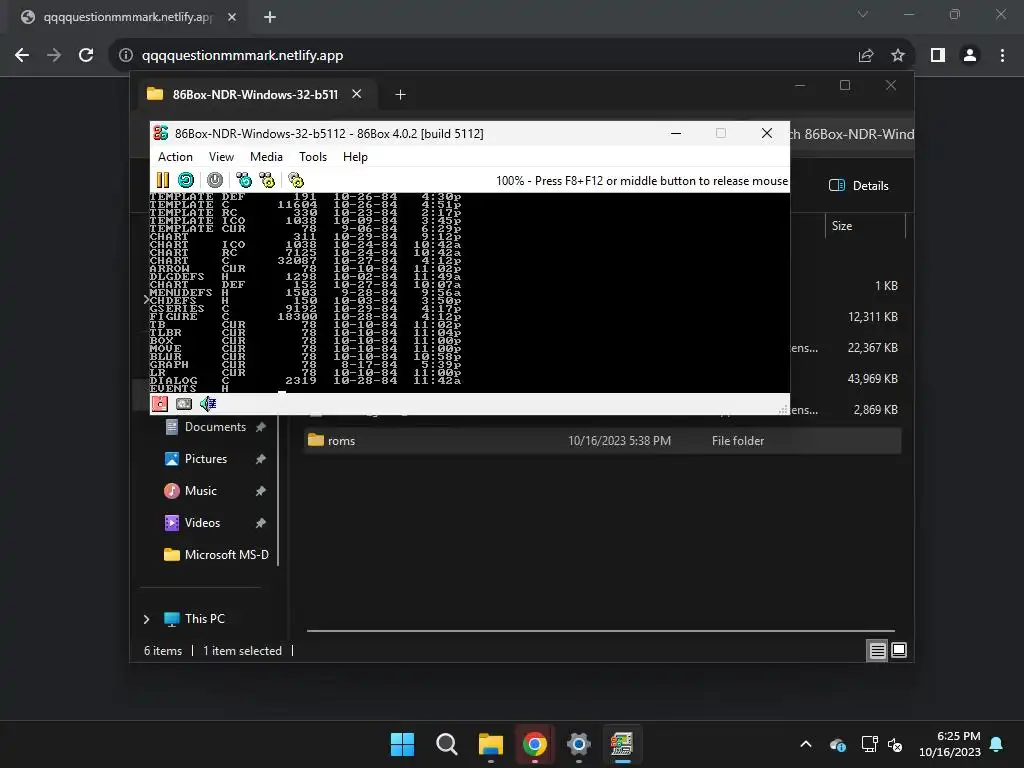The height and width of the screenshot is (768, 1024).
Task: Sort by the Size column header
Action: [842, 226]
